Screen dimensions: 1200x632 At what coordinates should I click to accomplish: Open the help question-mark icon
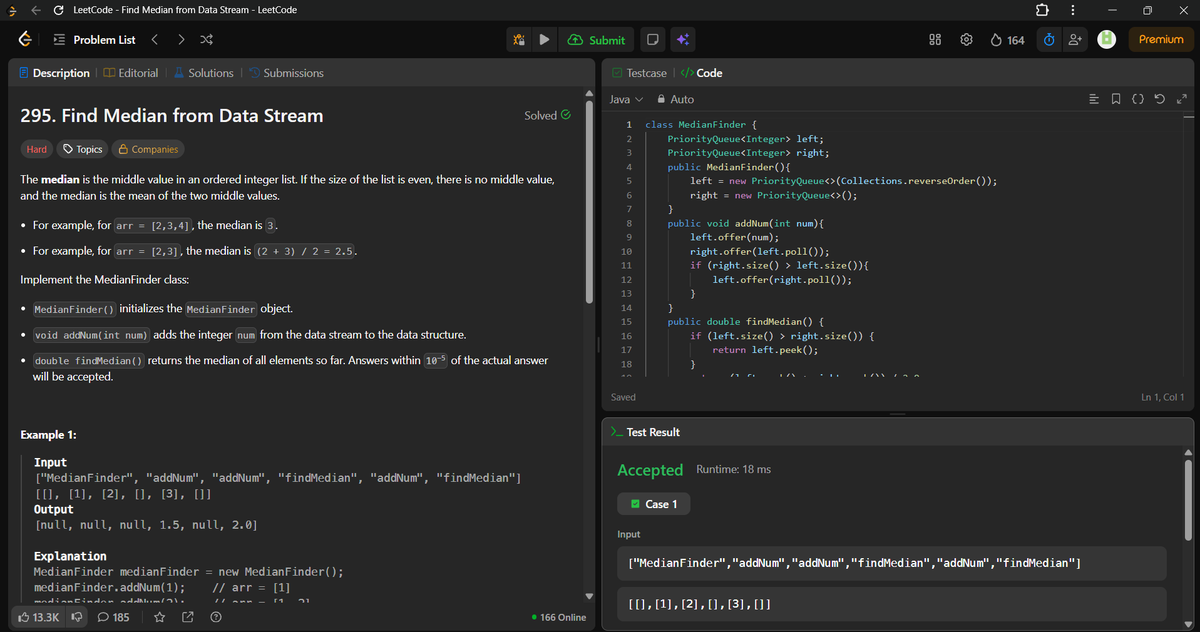[x=215, y=617]
